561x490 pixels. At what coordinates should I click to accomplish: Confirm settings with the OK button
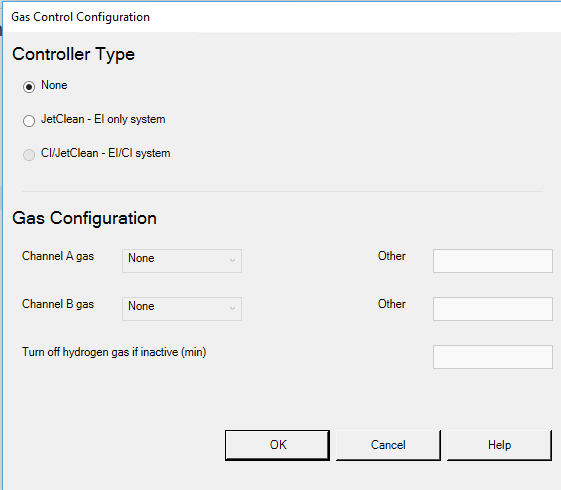pos(277,445)
